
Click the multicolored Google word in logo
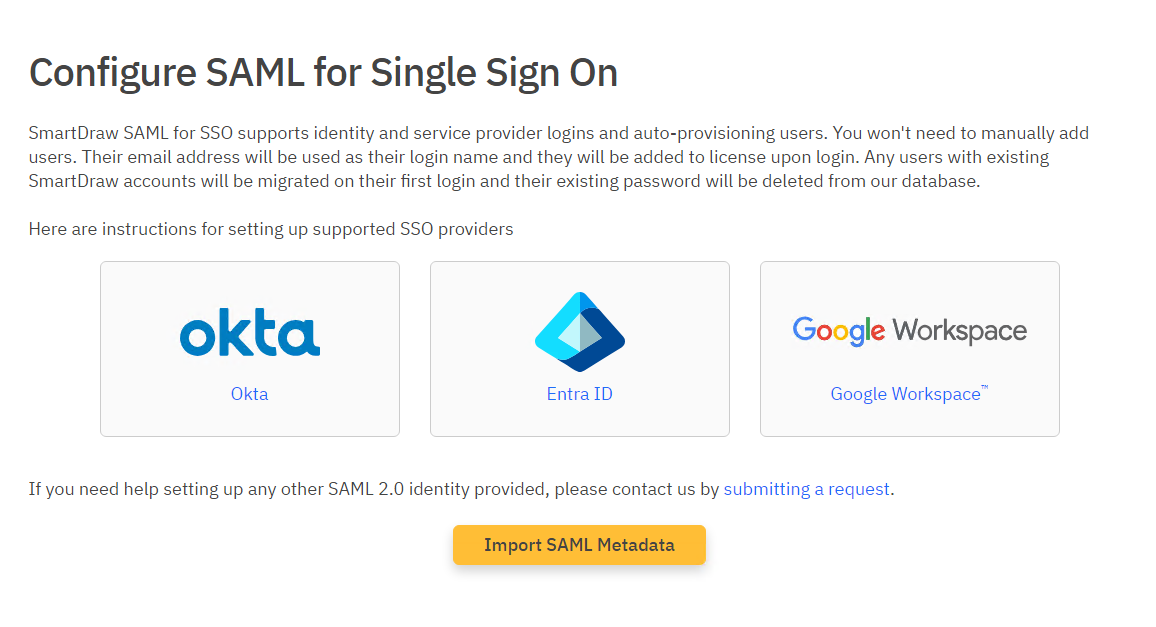tap(838, 331)
